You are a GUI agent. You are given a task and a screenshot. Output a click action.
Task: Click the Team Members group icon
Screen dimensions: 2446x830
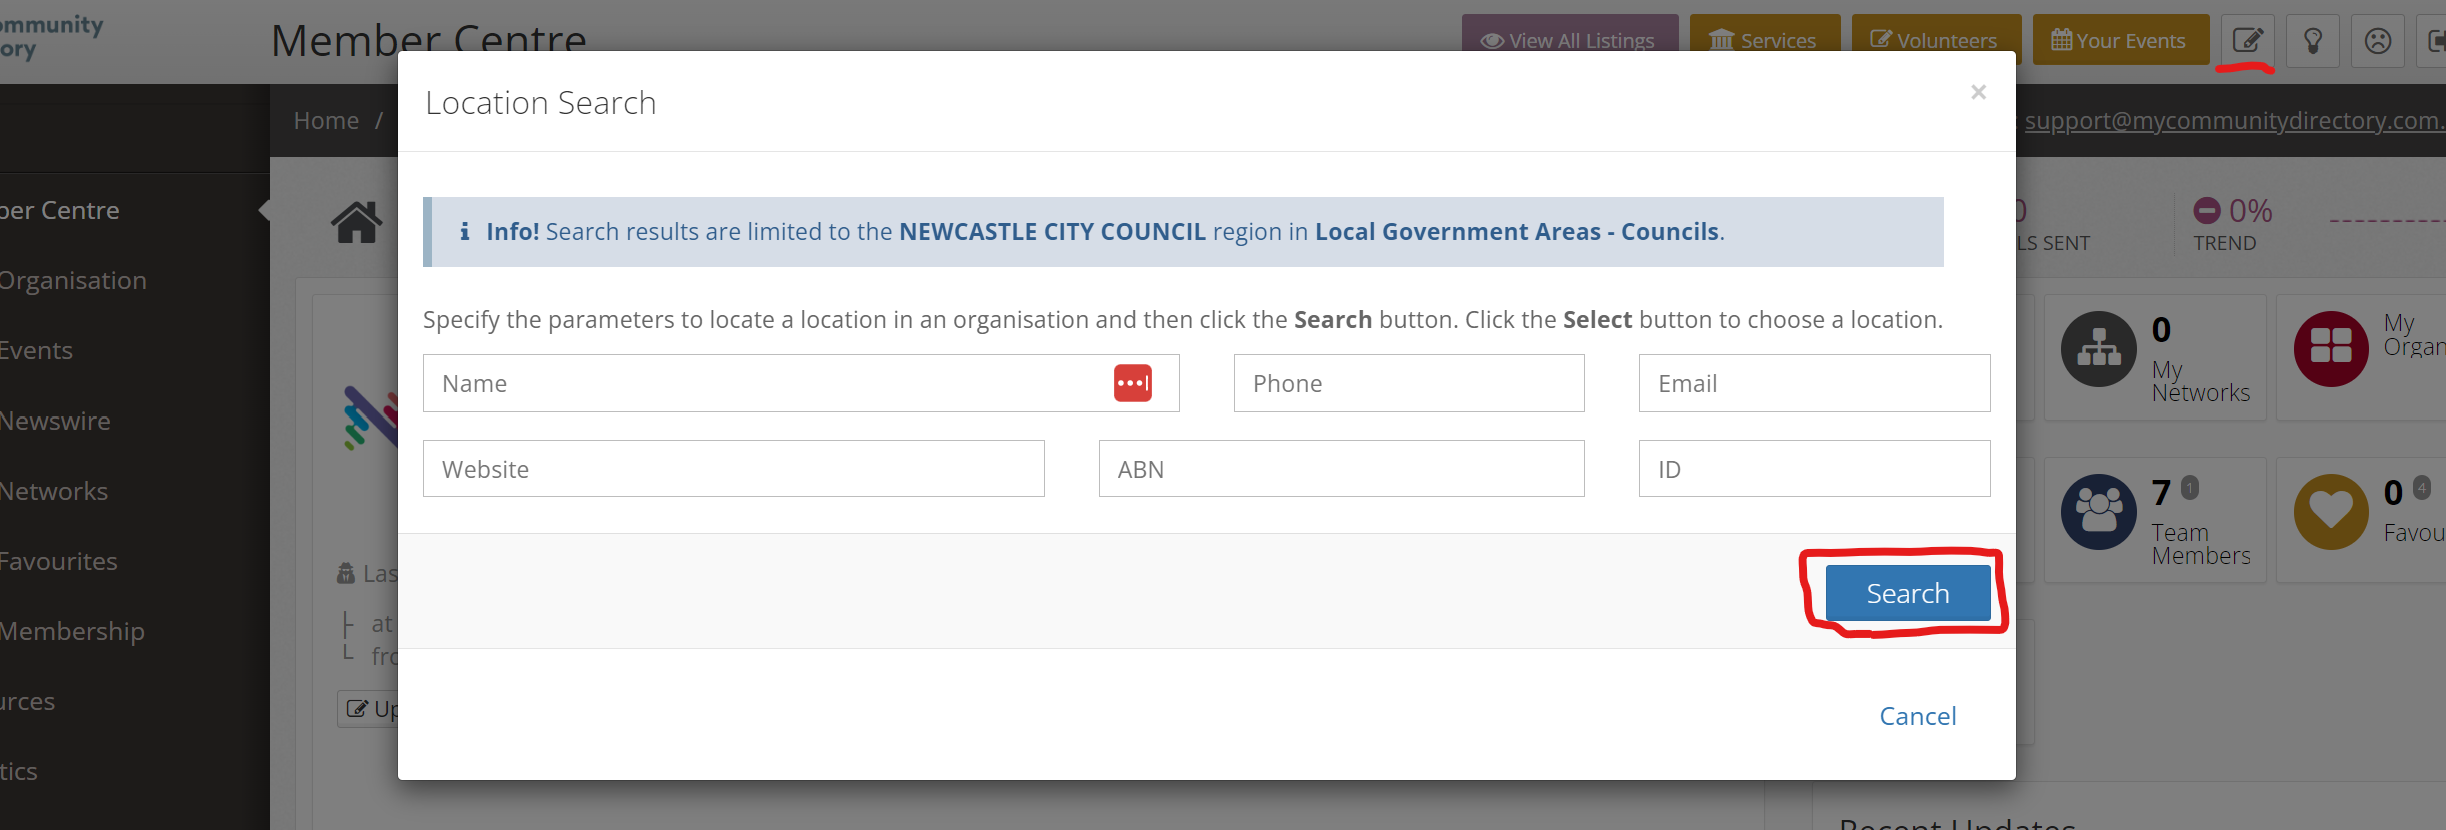tap(2097, 510)
